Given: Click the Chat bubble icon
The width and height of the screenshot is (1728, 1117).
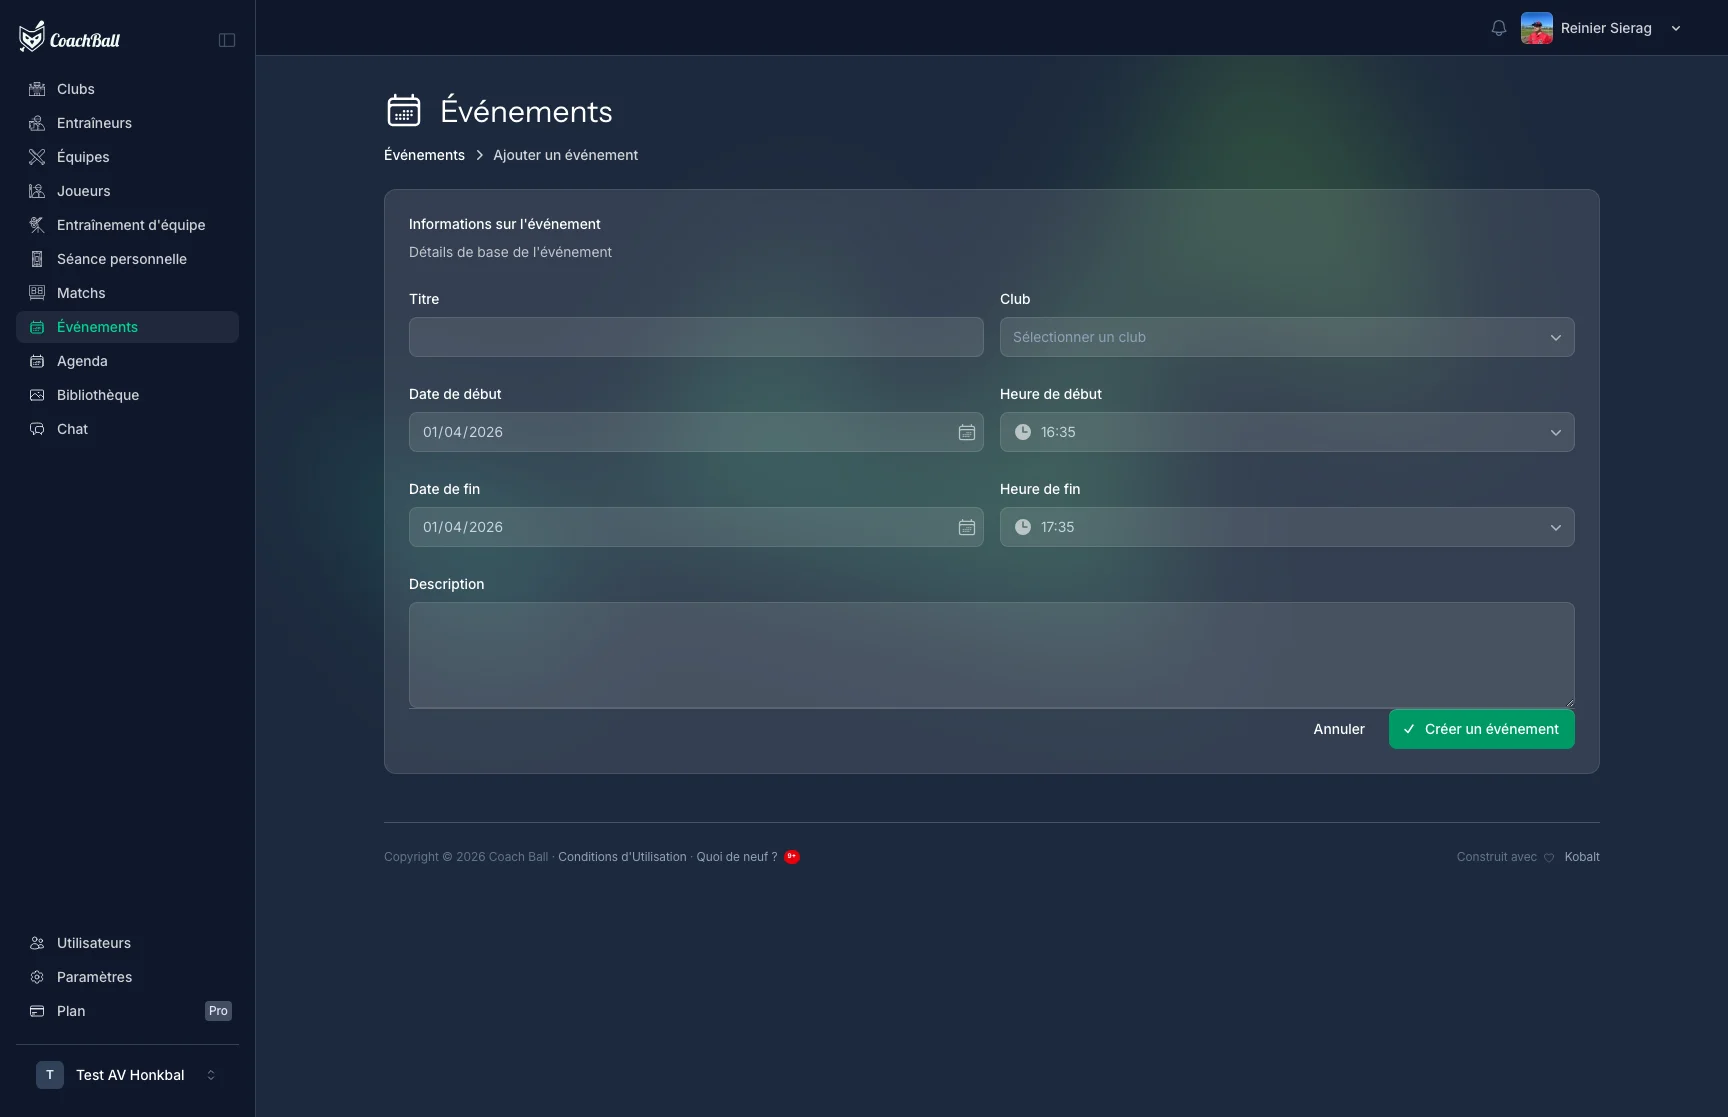Looking at the screenshot, I should coord(37,429).
